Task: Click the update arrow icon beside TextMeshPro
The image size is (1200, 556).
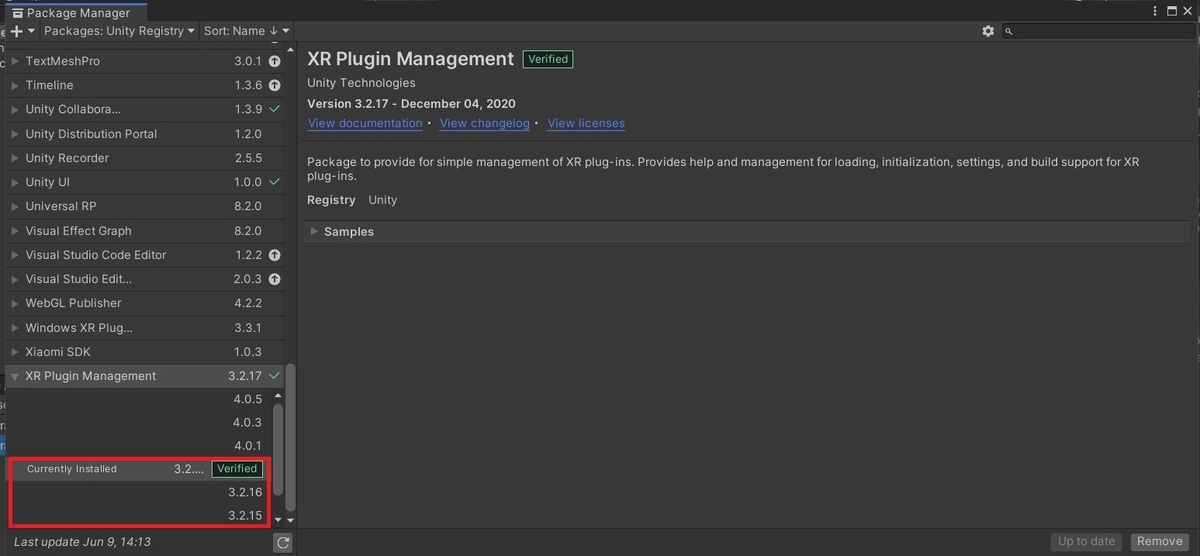Action: coord(274,61)
